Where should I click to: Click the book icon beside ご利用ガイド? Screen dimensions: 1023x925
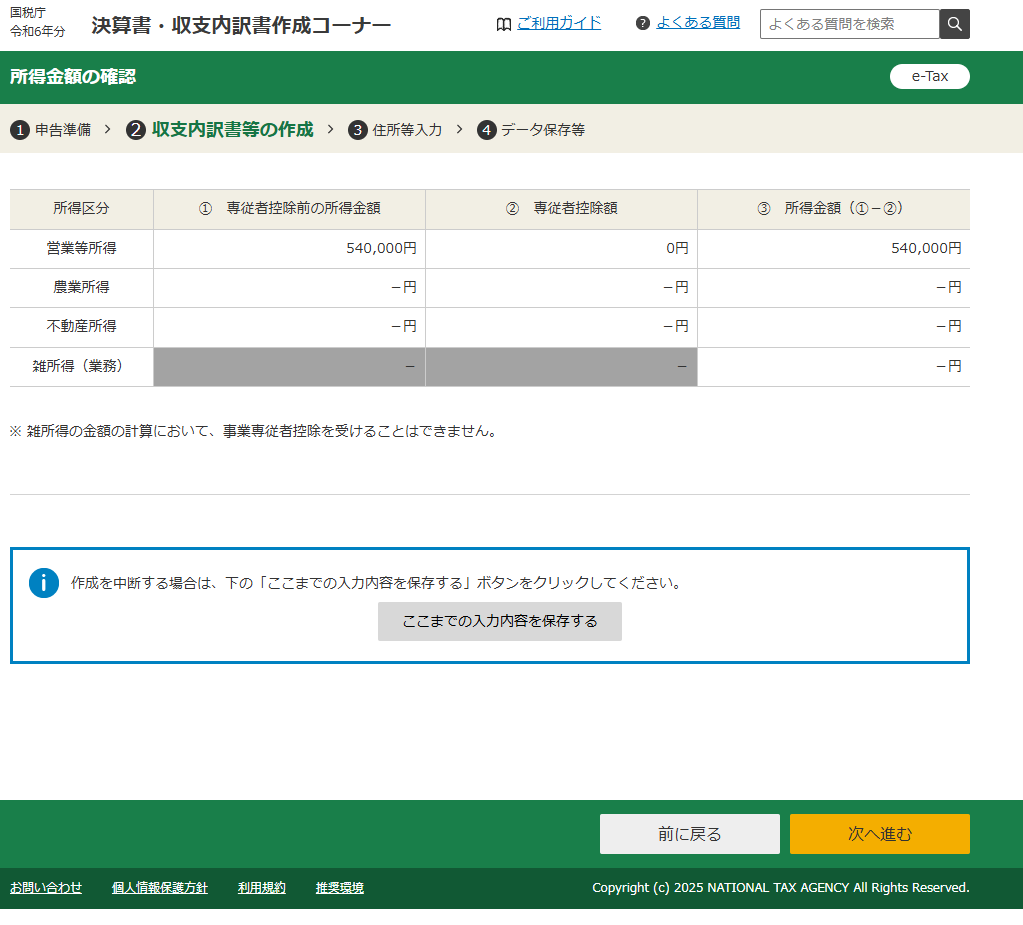point(504,24)
